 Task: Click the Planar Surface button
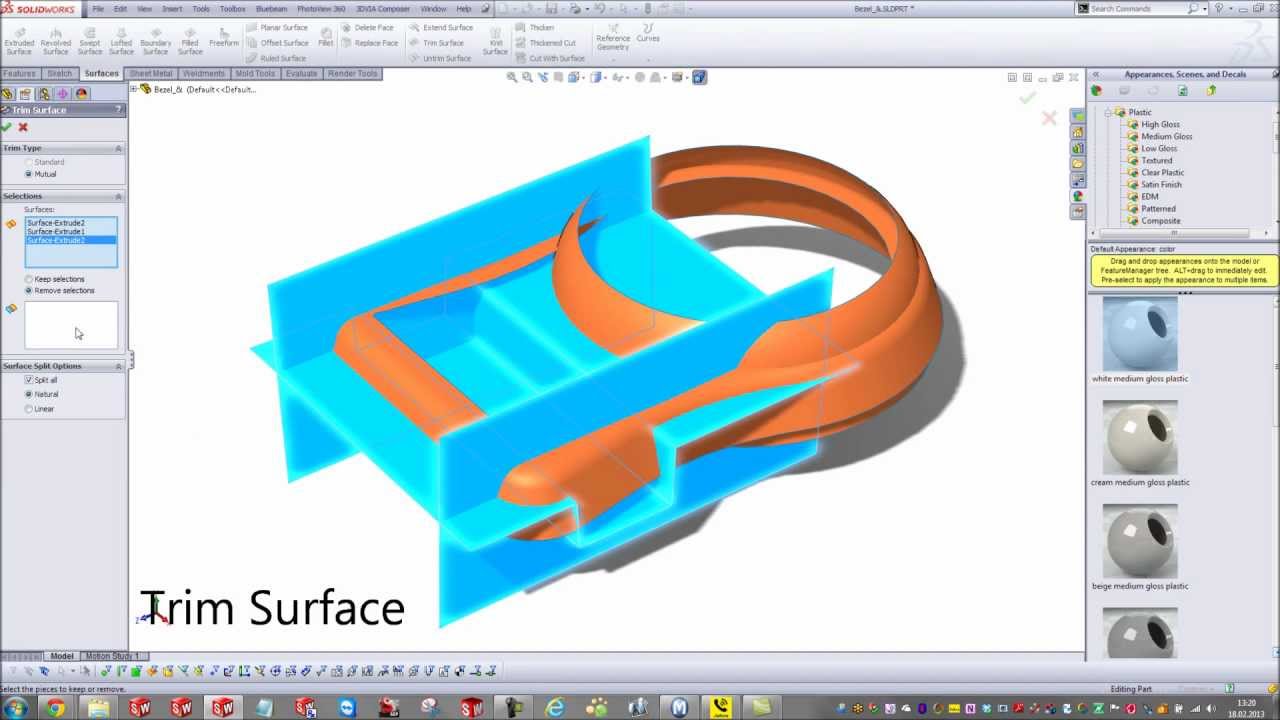277,28
